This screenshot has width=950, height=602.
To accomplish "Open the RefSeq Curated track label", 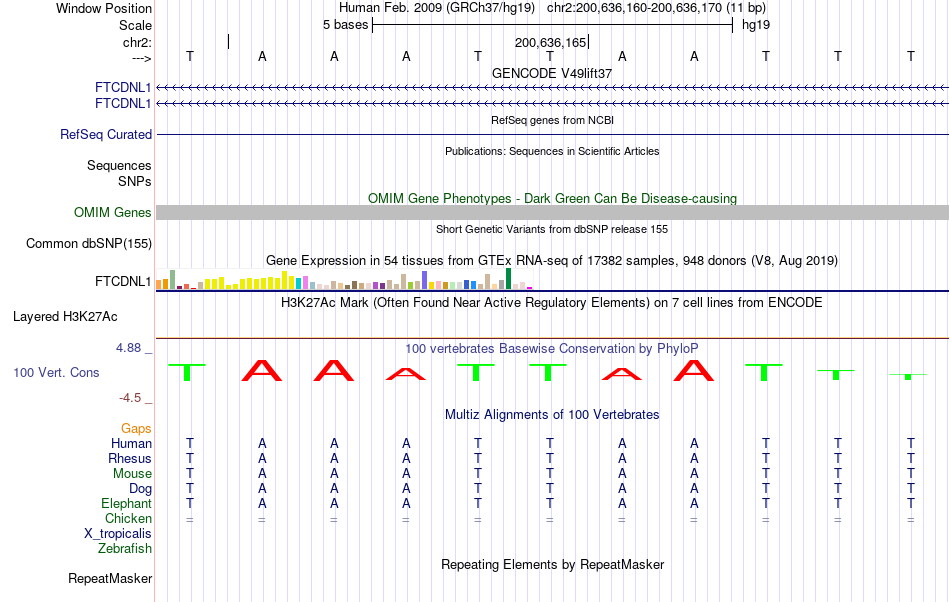I will click(106, 134).
